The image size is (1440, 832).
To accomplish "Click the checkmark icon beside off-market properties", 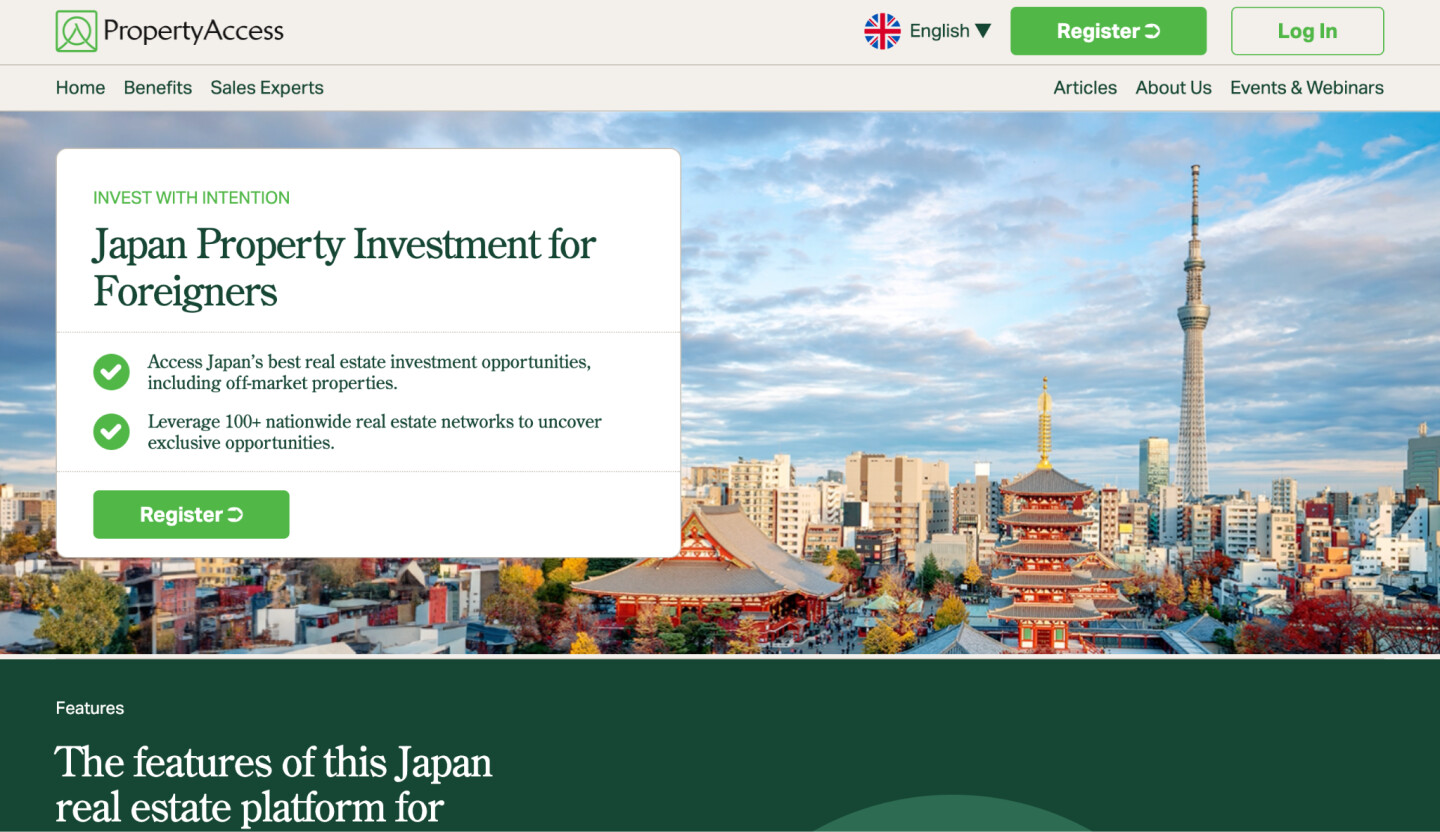I will point(111,372).
